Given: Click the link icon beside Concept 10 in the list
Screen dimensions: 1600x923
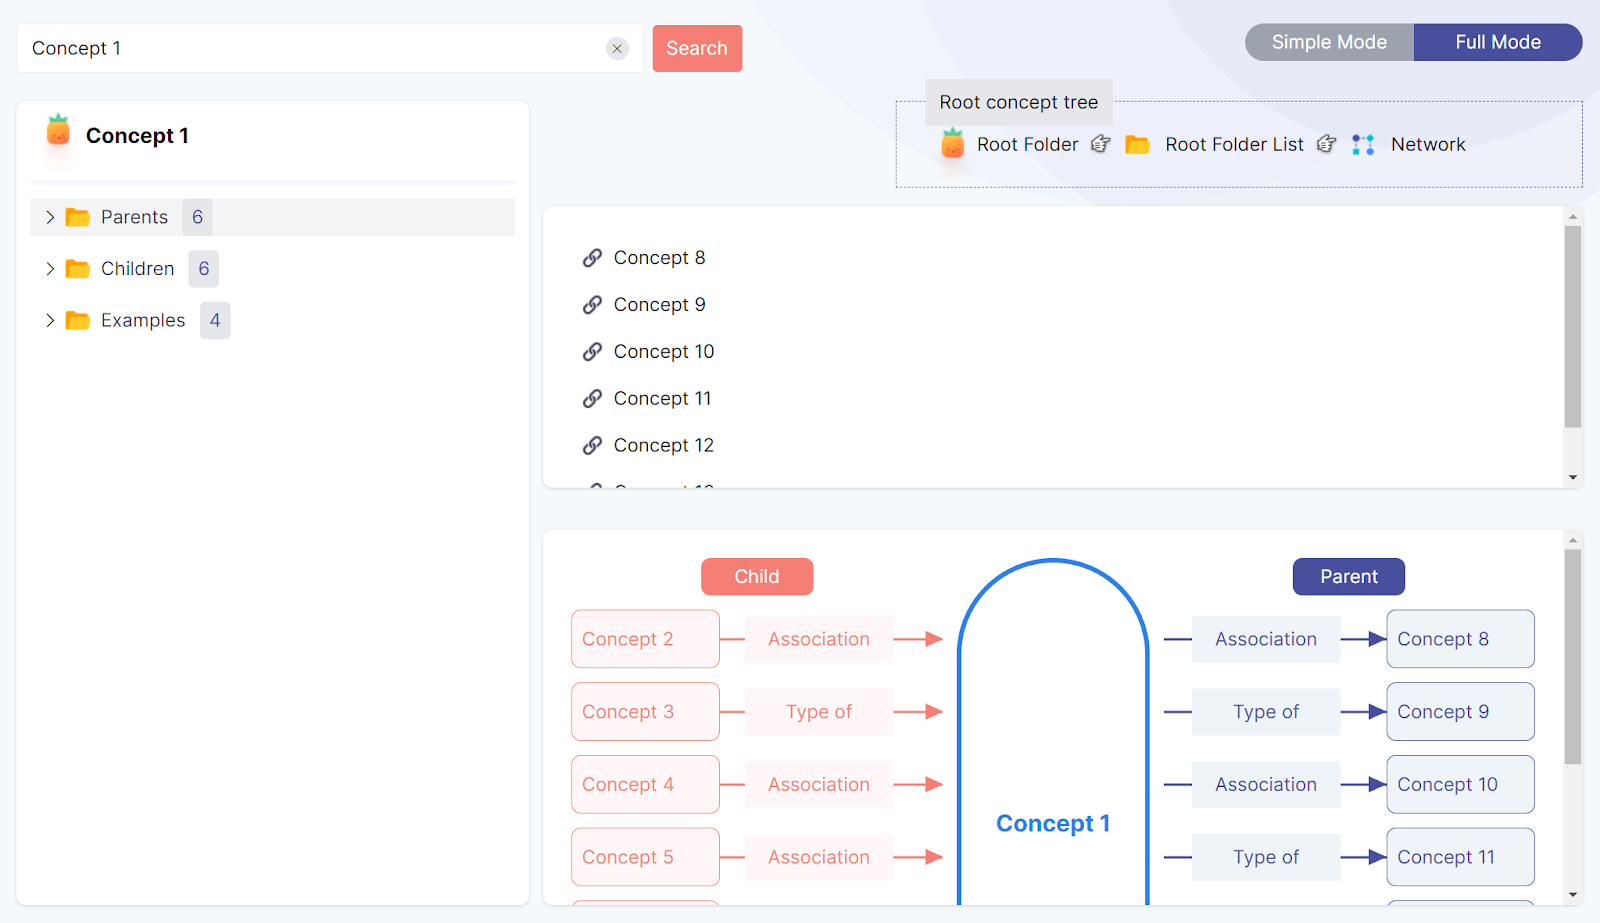Looking at the screenshot, I should tap(592, 352).
